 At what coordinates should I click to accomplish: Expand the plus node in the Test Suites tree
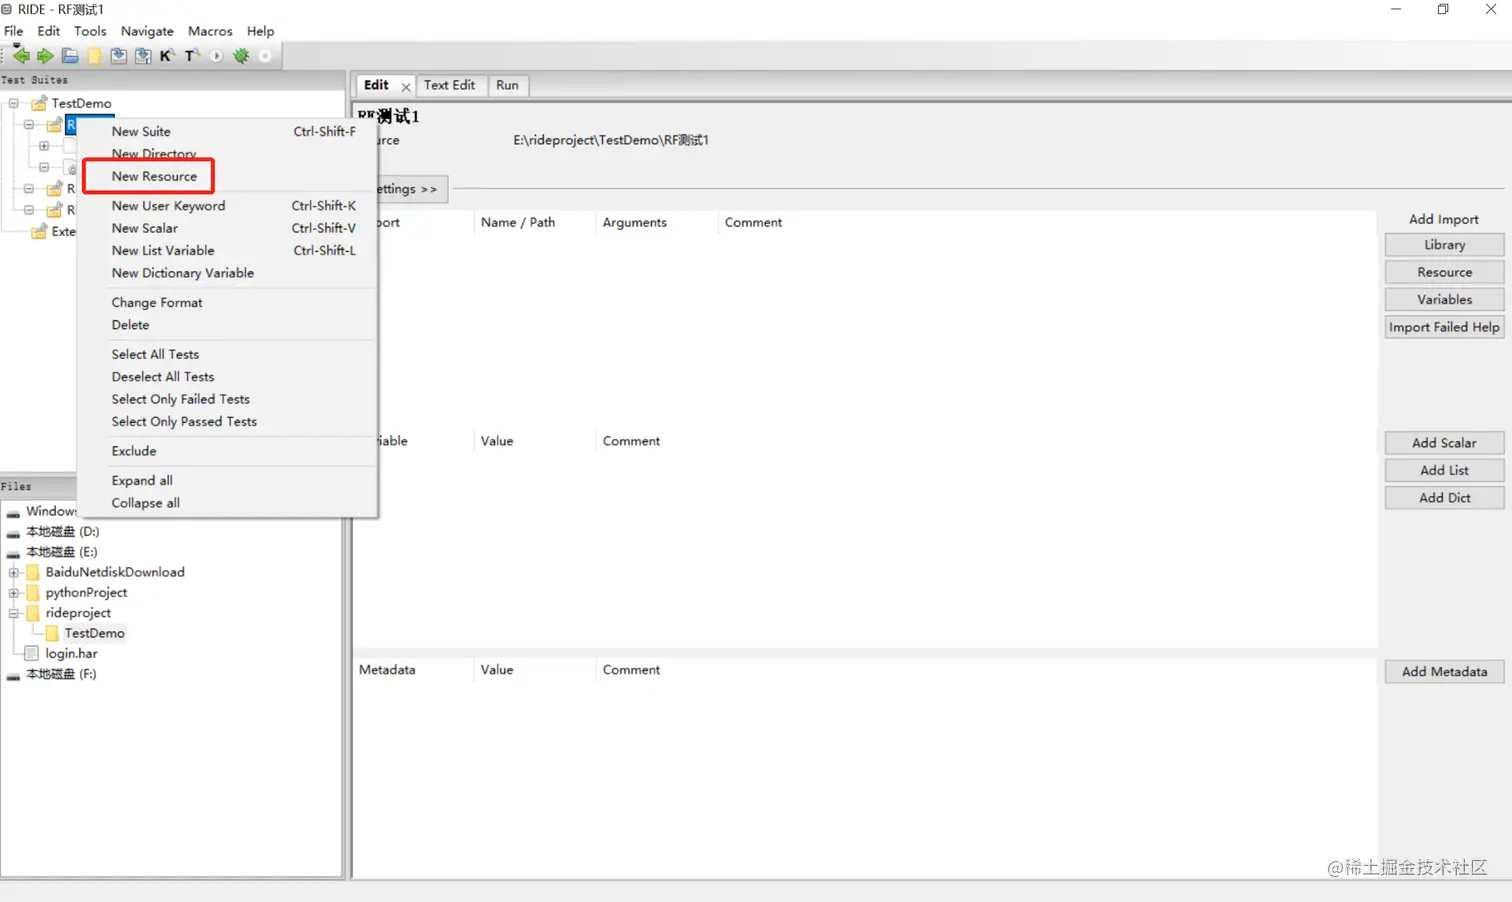[x=44, y=146]
